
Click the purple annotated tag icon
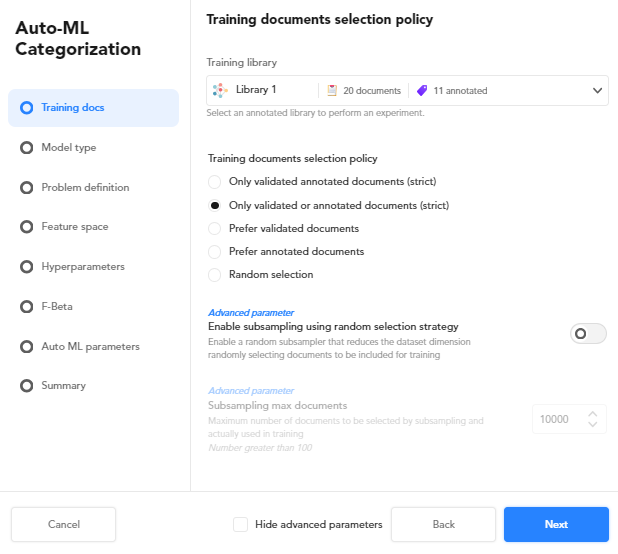click(x=422, y=90)
